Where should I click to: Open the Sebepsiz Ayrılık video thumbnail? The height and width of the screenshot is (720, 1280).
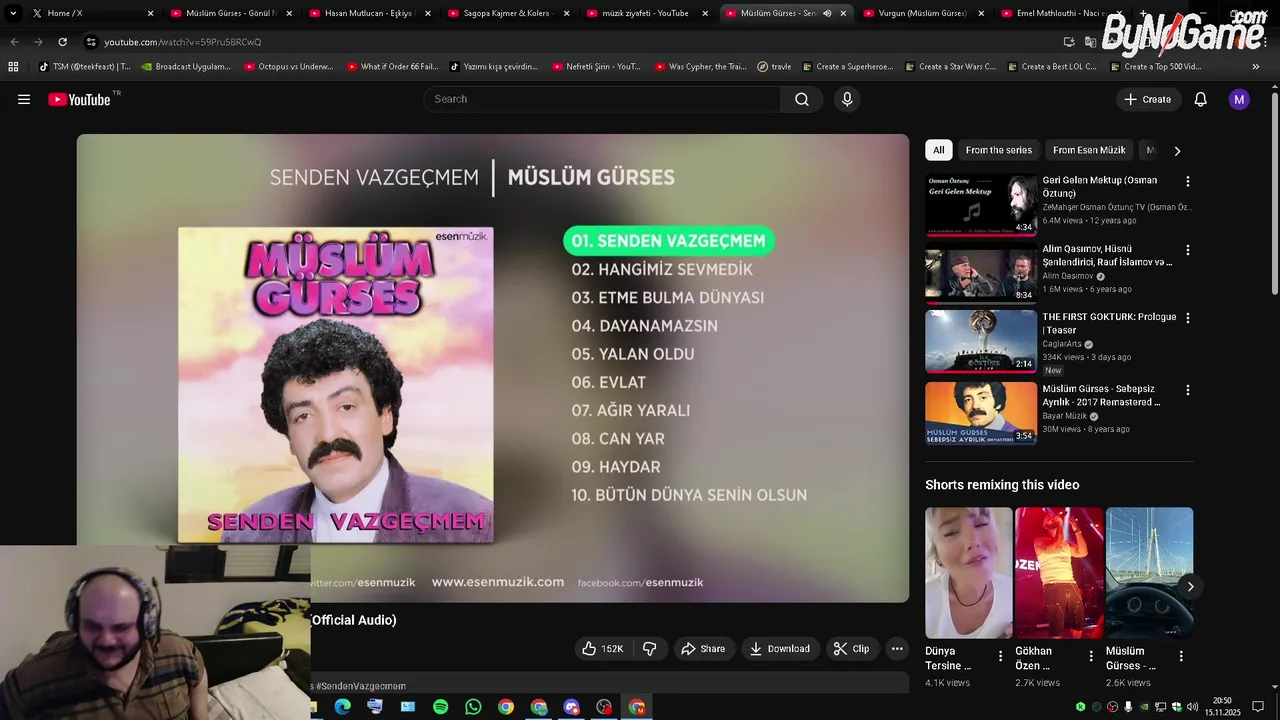pos(981,413)
